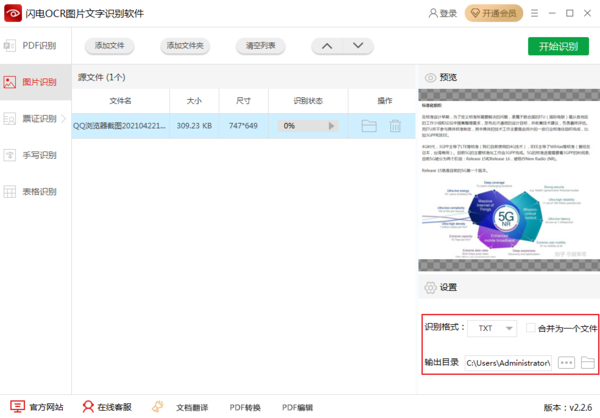Viewport: 600px width, 418px height.
Task: Click the output directory path field
Action: point(507,361)
